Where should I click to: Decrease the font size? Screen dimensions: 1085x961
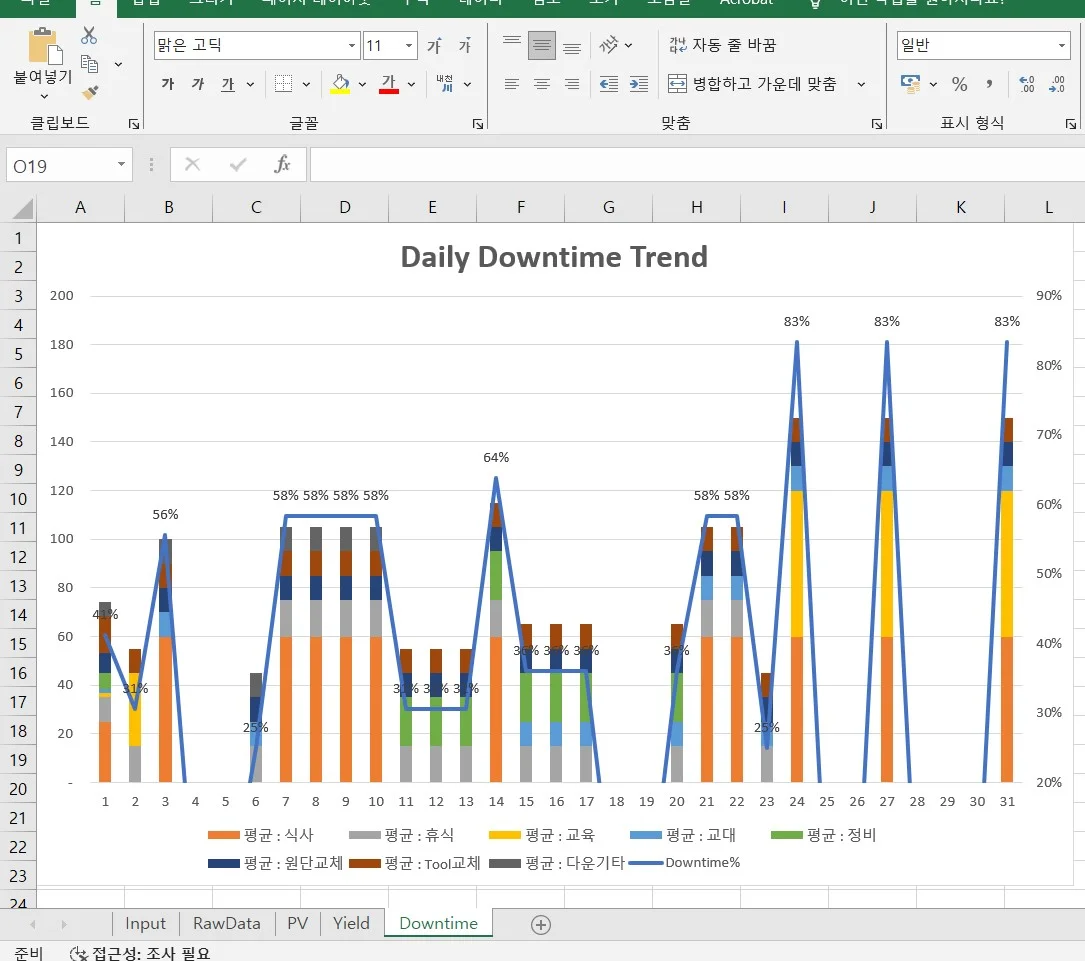point(465,46)
